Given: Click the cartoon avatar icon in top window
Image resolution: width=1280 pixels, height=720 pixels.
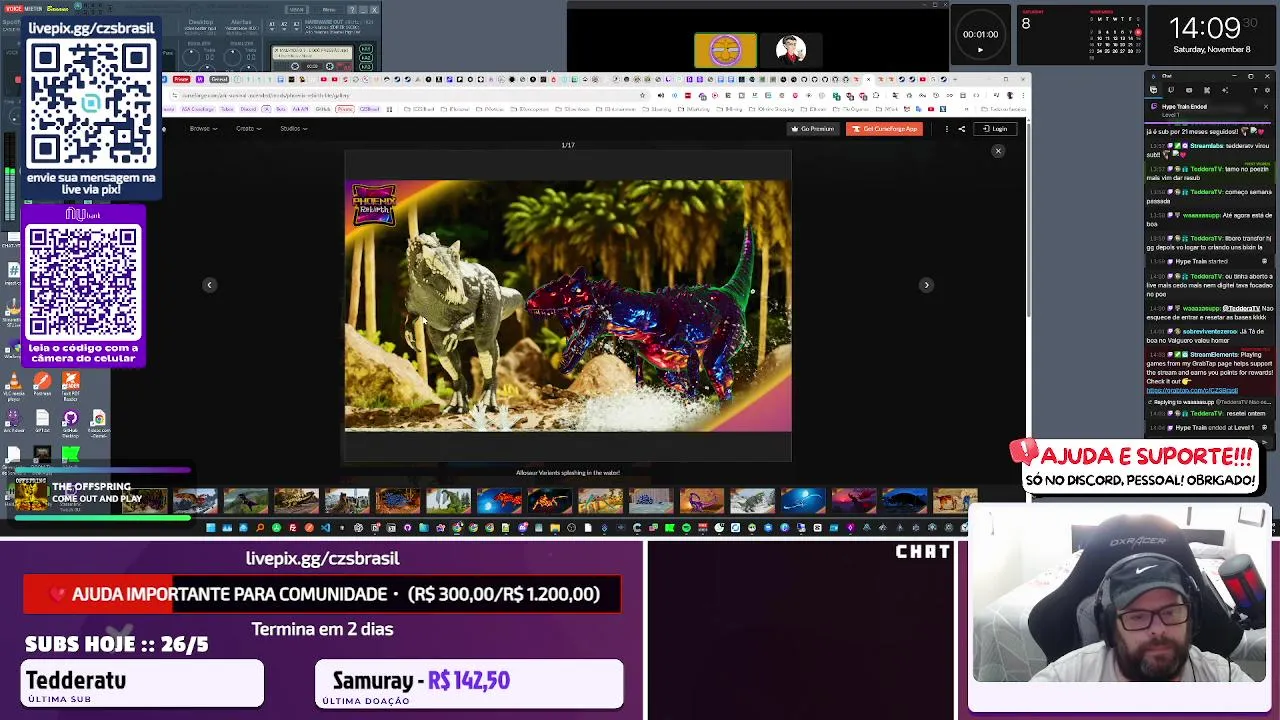Looking at the screenshot, I should point(791,49).
